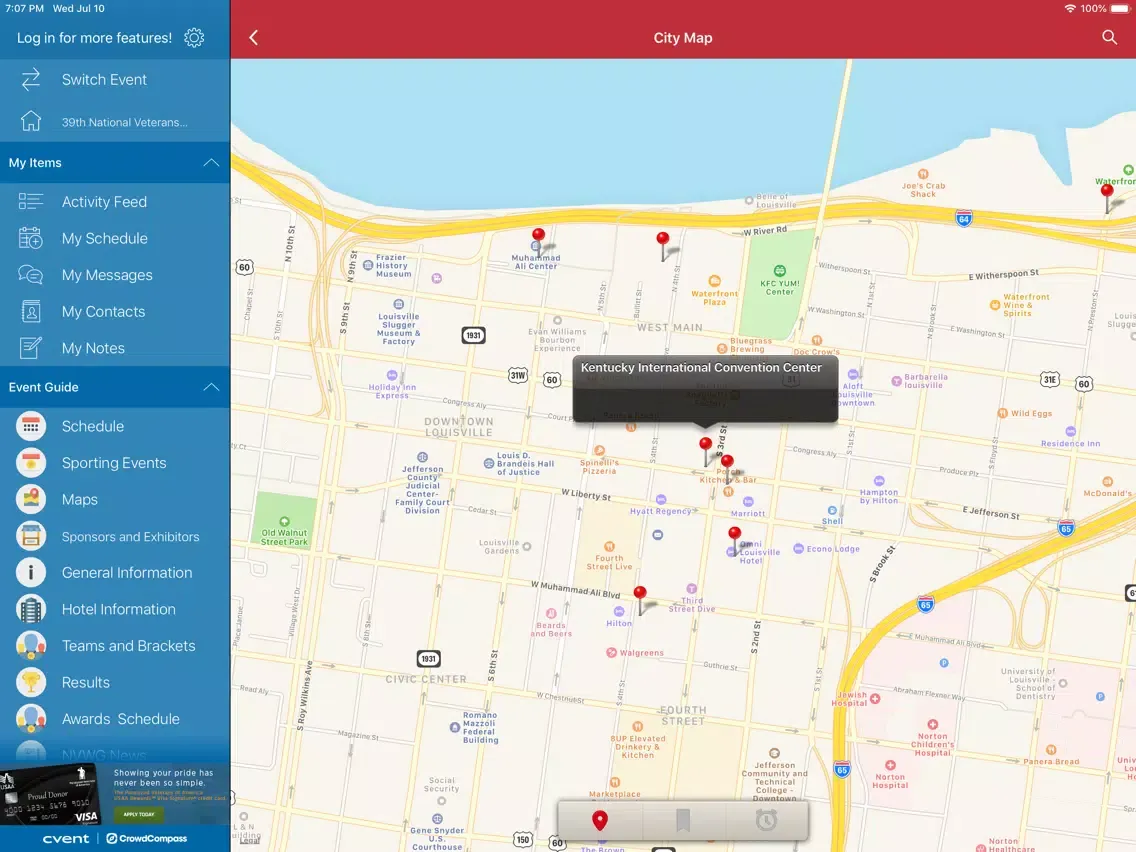Open the My Messages chat bubble icon
This screenshot has height=852, width=1136.
[x=30, y=275]
